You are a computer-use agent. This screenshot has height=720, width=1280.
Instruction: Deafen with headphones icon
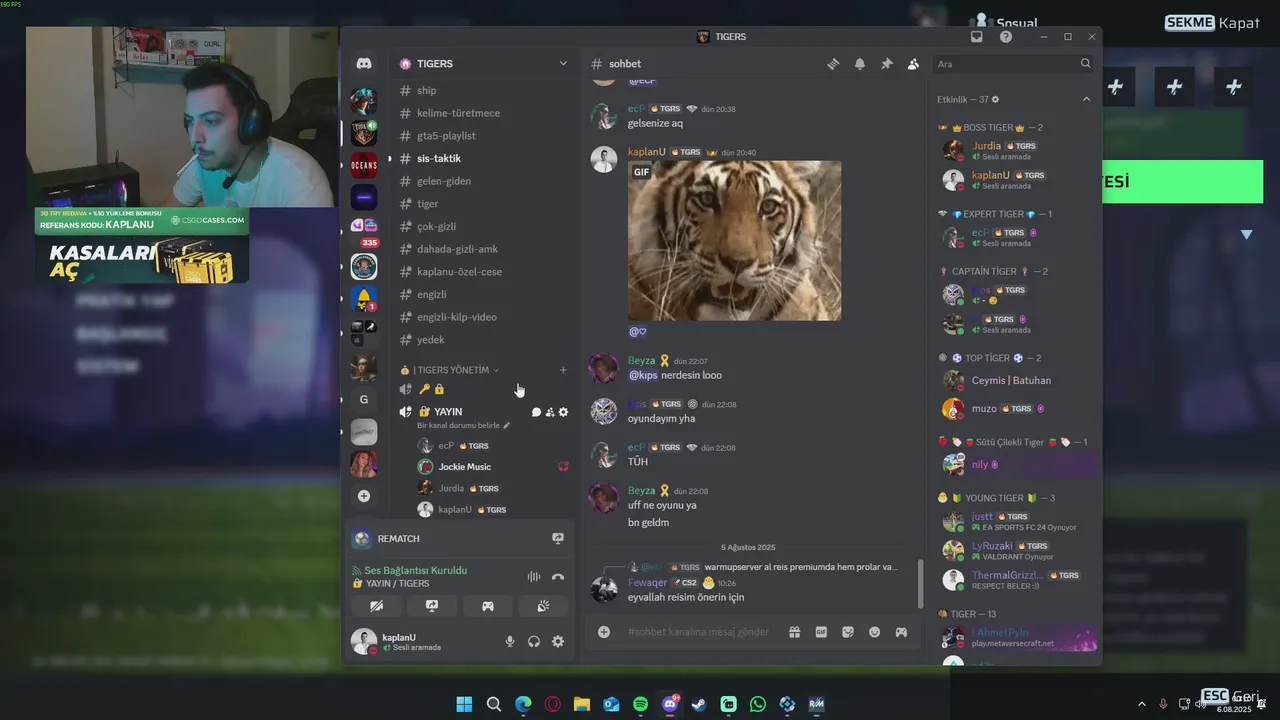tap(534, 642)
